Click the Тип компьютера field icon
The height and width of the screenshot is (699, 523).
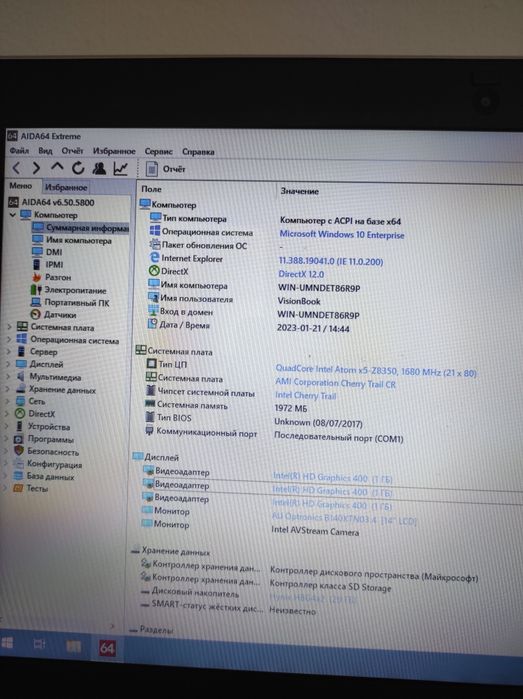[155, 218]
